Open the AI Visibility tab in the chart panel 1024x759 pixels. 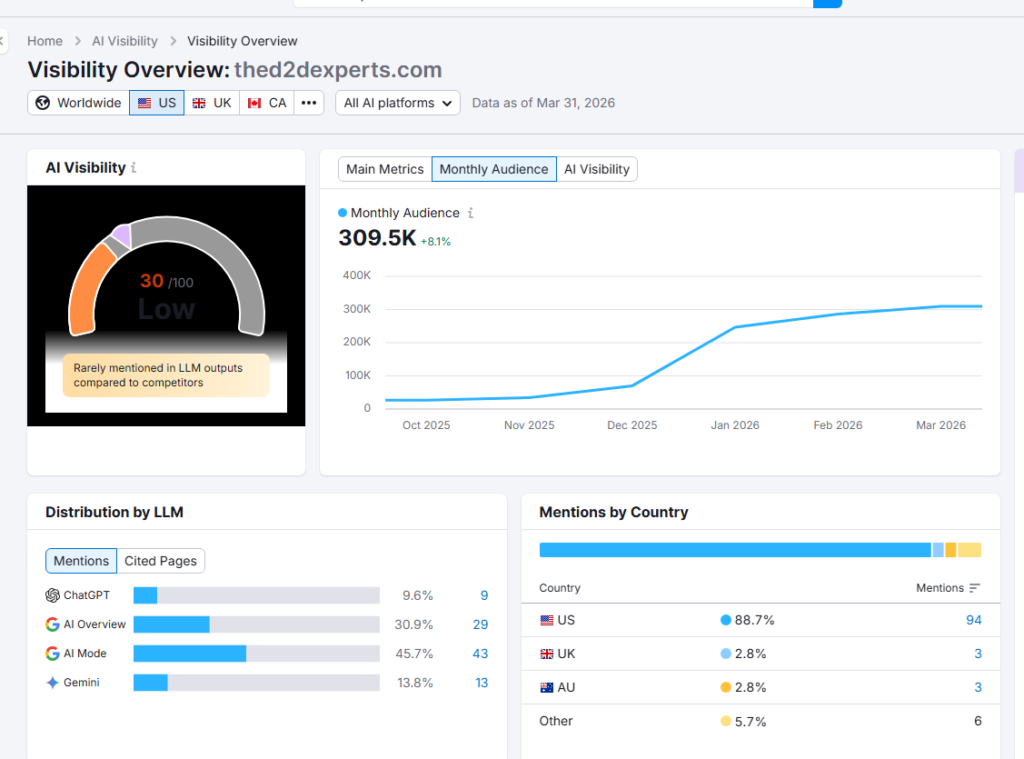(597, 169)
